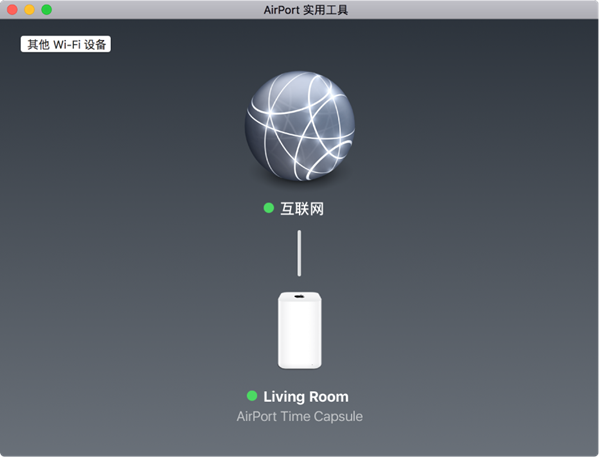600x458 pixels.
Task: Deselect by clicking empty area left of globe
Action: tap(120, 130)
